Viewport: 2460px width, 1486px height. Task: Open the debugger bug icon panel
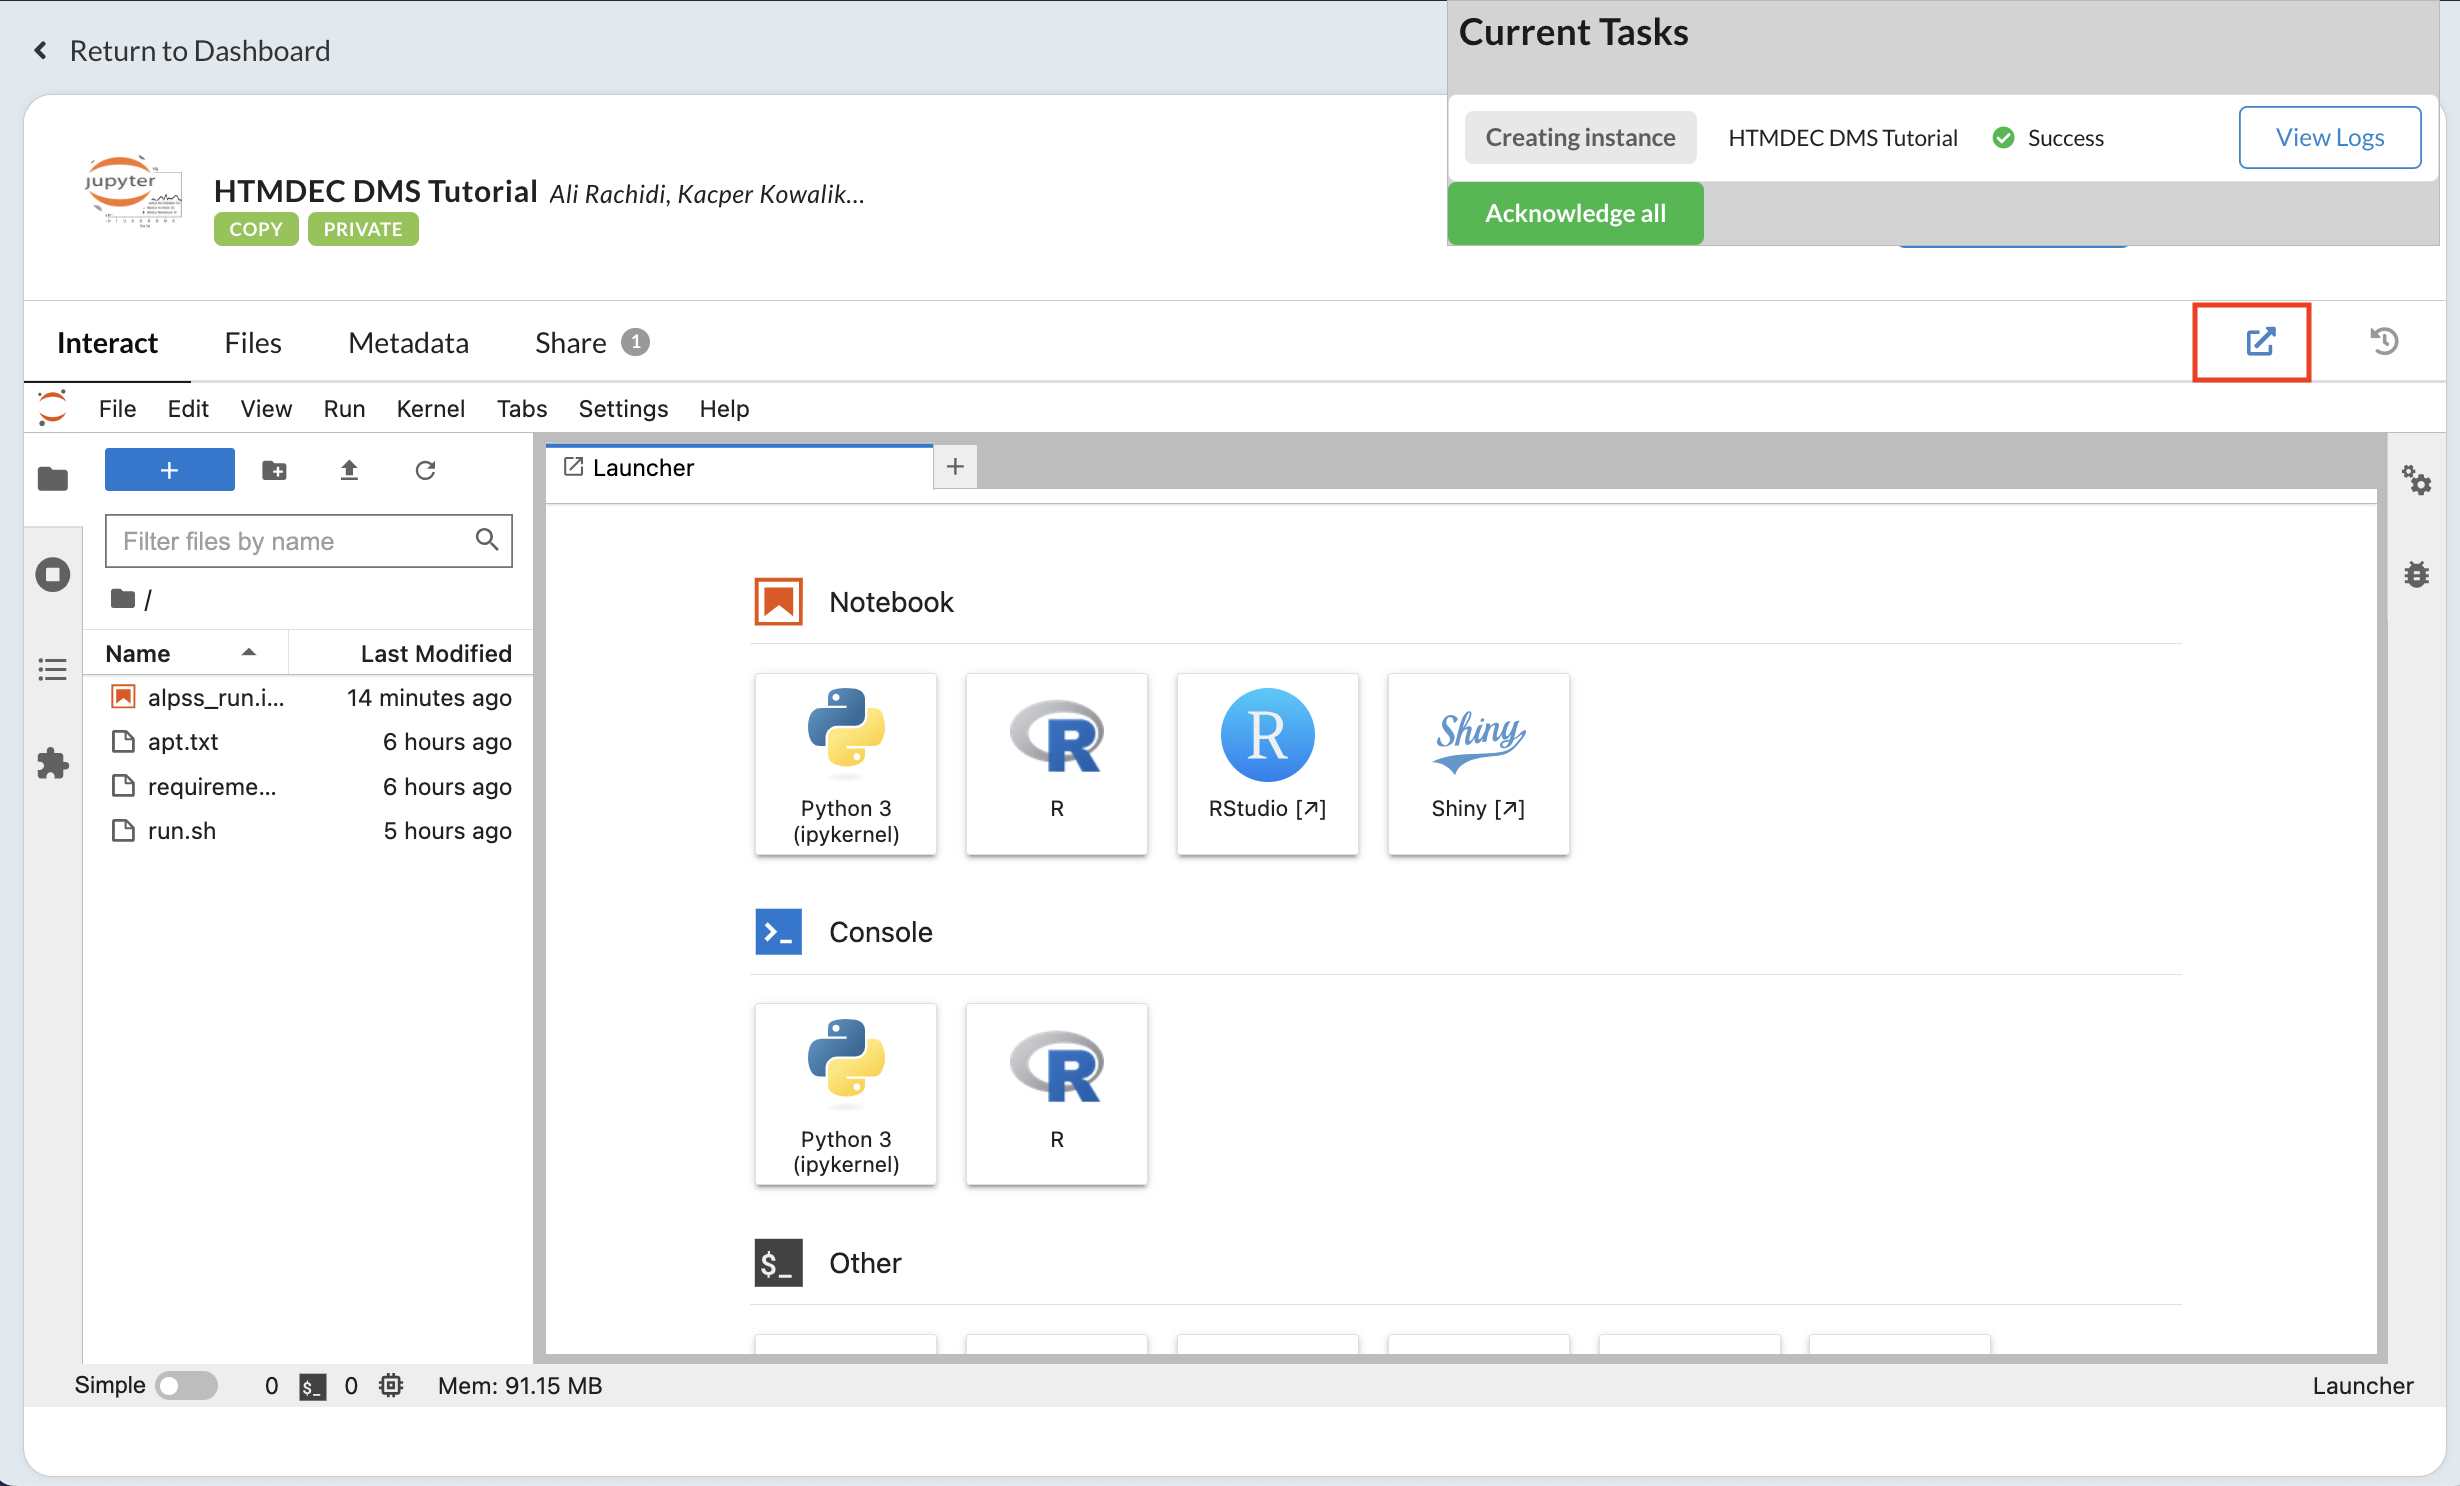point(2416,575)
